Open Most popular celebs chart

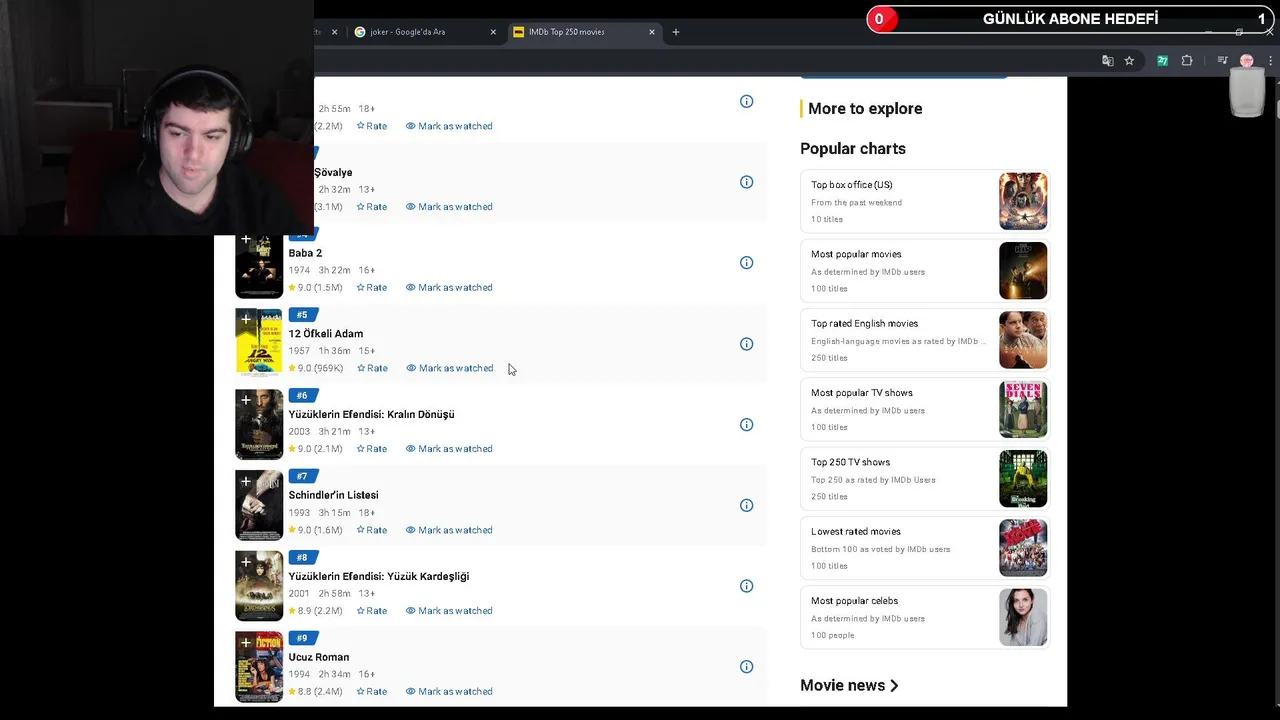point(925,617)
